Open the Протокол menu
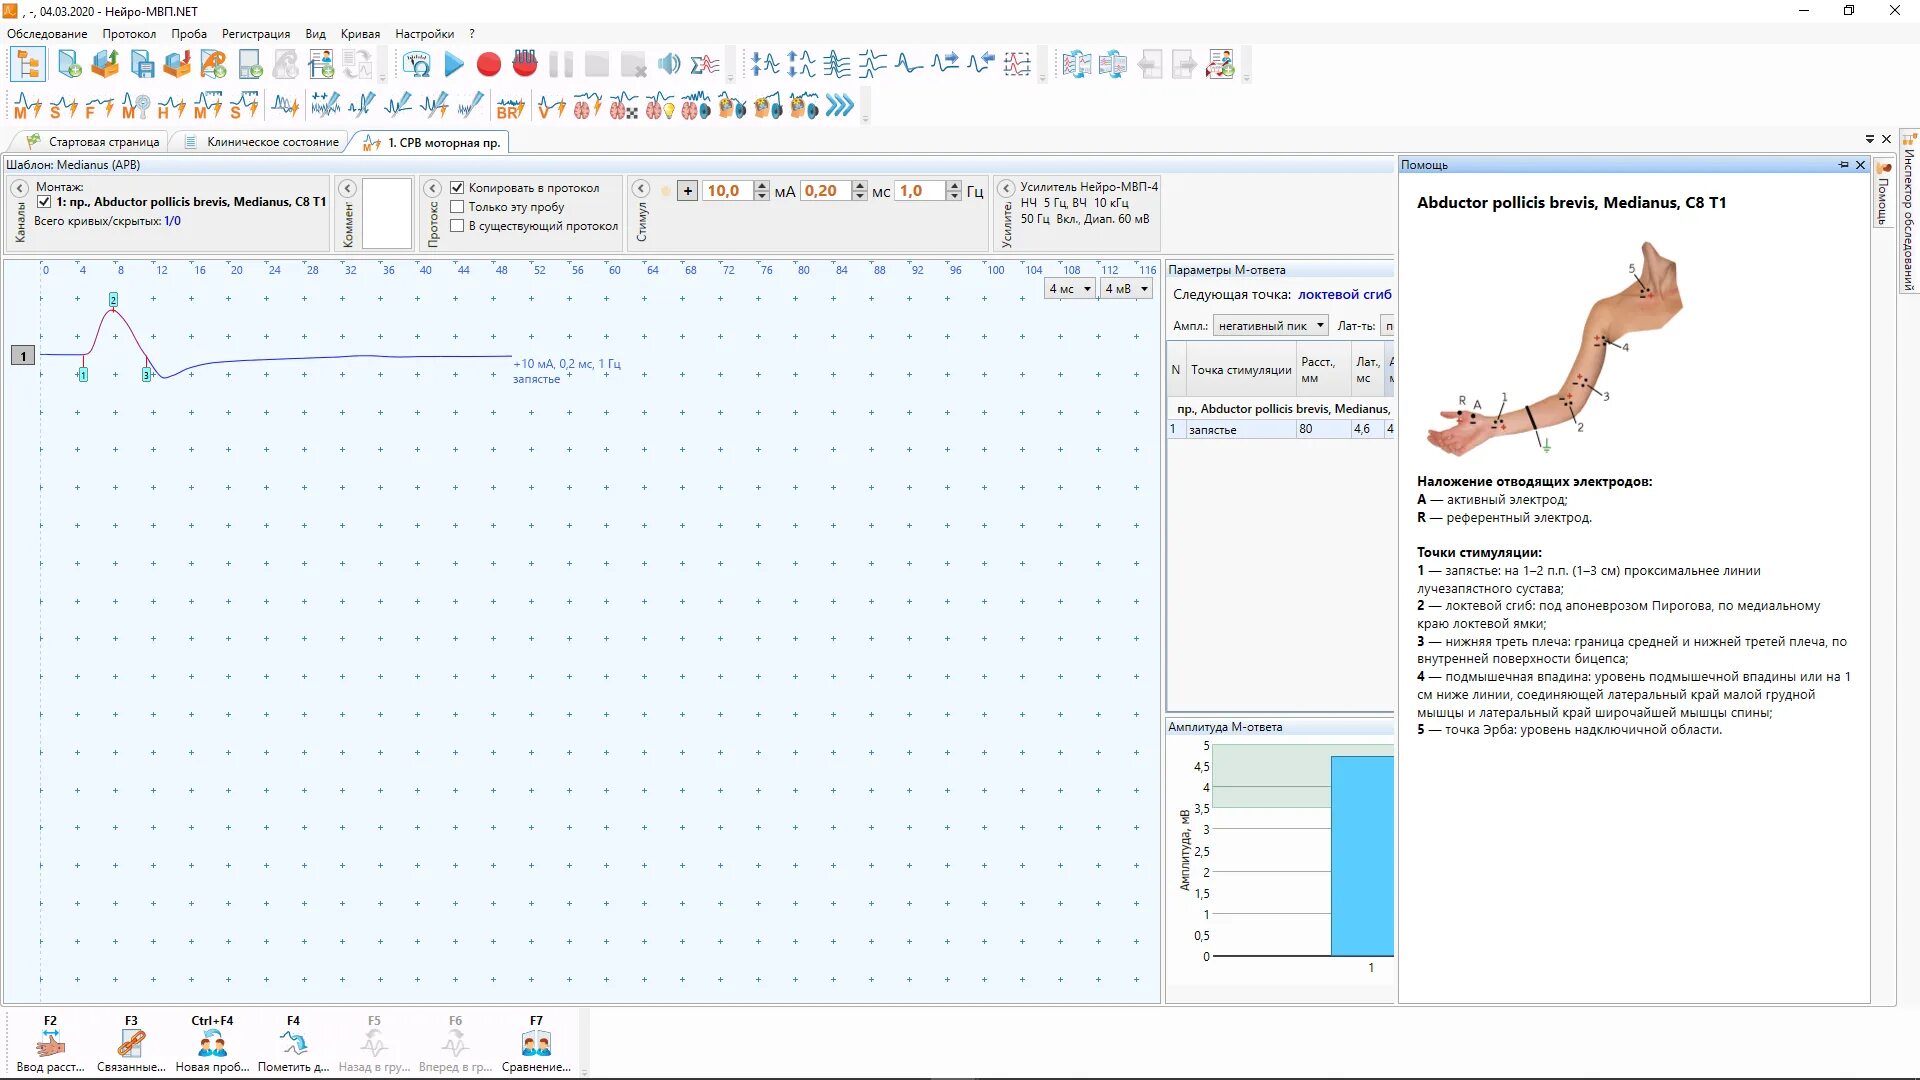The image size is (1920, 1080). (129, 34)
